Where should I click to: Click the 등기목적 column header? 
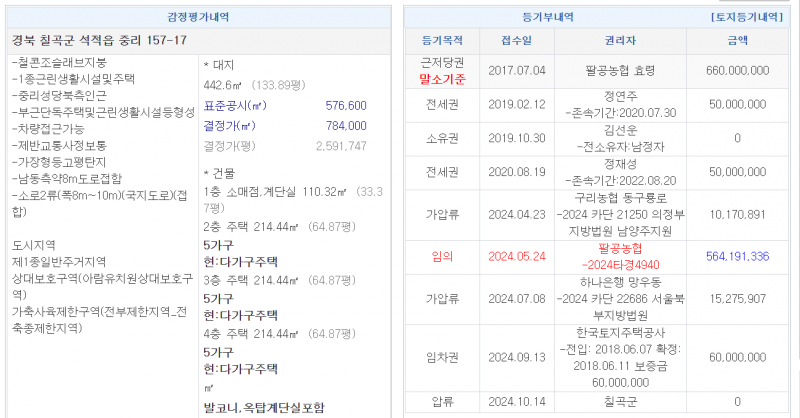[442, 41]
